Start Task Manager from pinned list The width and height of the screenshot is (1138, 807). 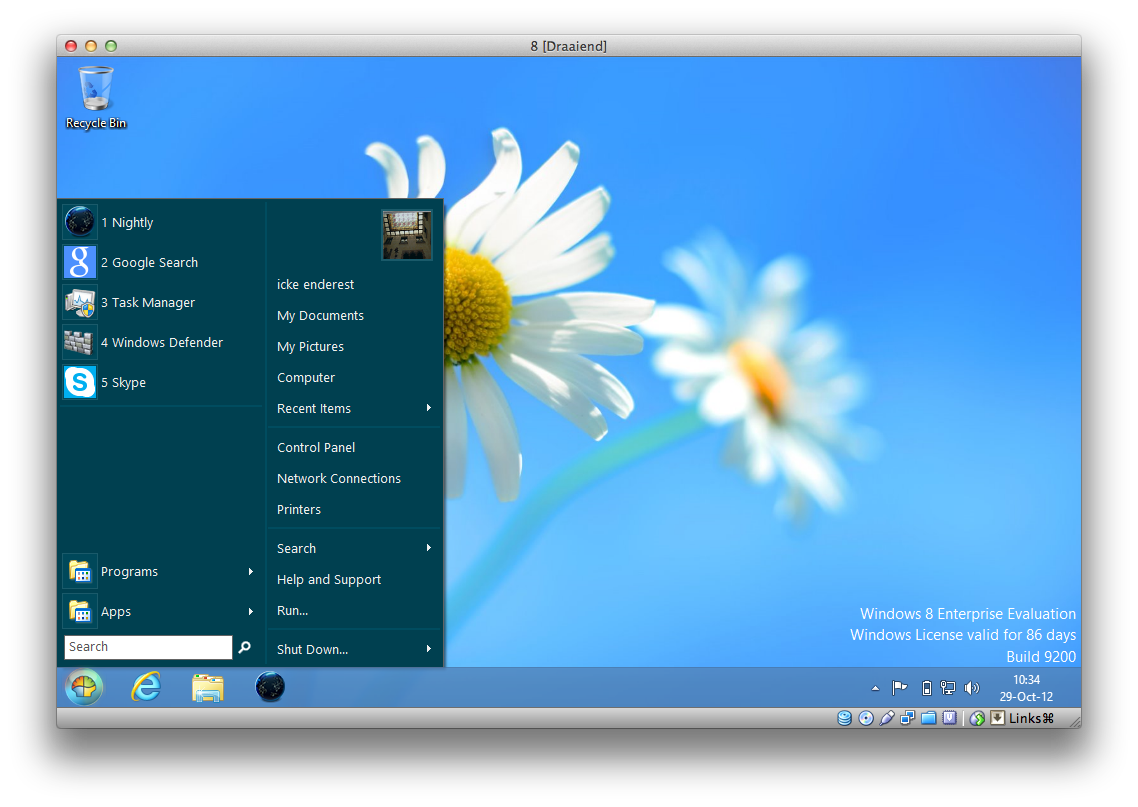point(147,303)
